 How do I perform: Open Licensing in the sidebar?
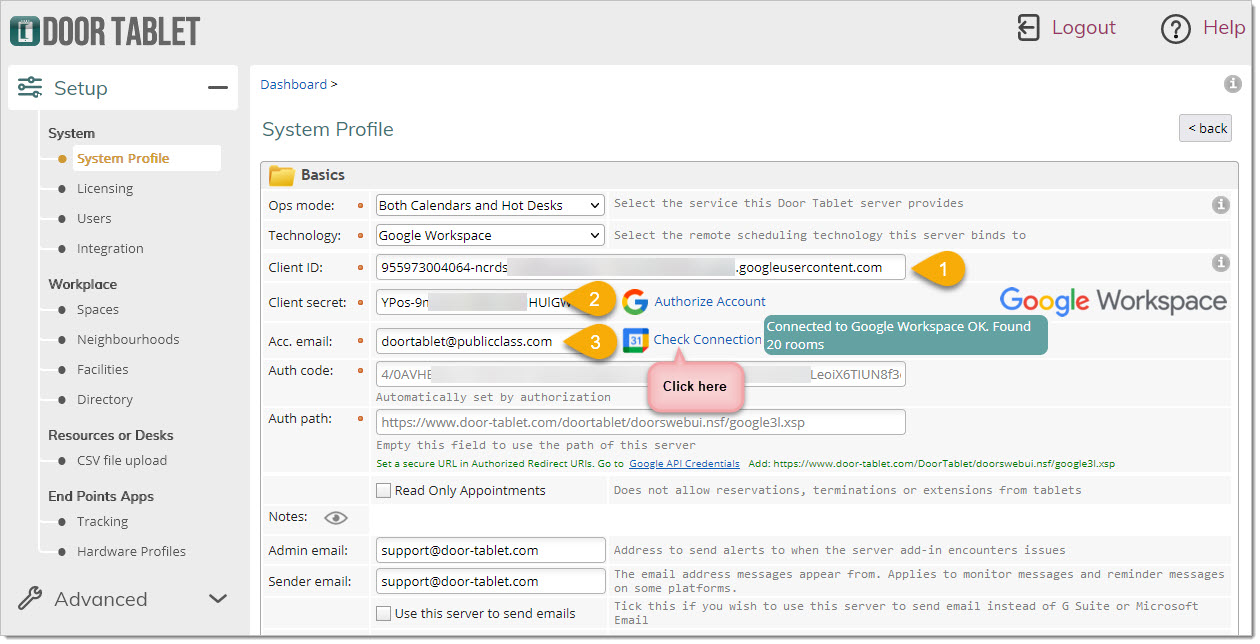pos(105,188)
